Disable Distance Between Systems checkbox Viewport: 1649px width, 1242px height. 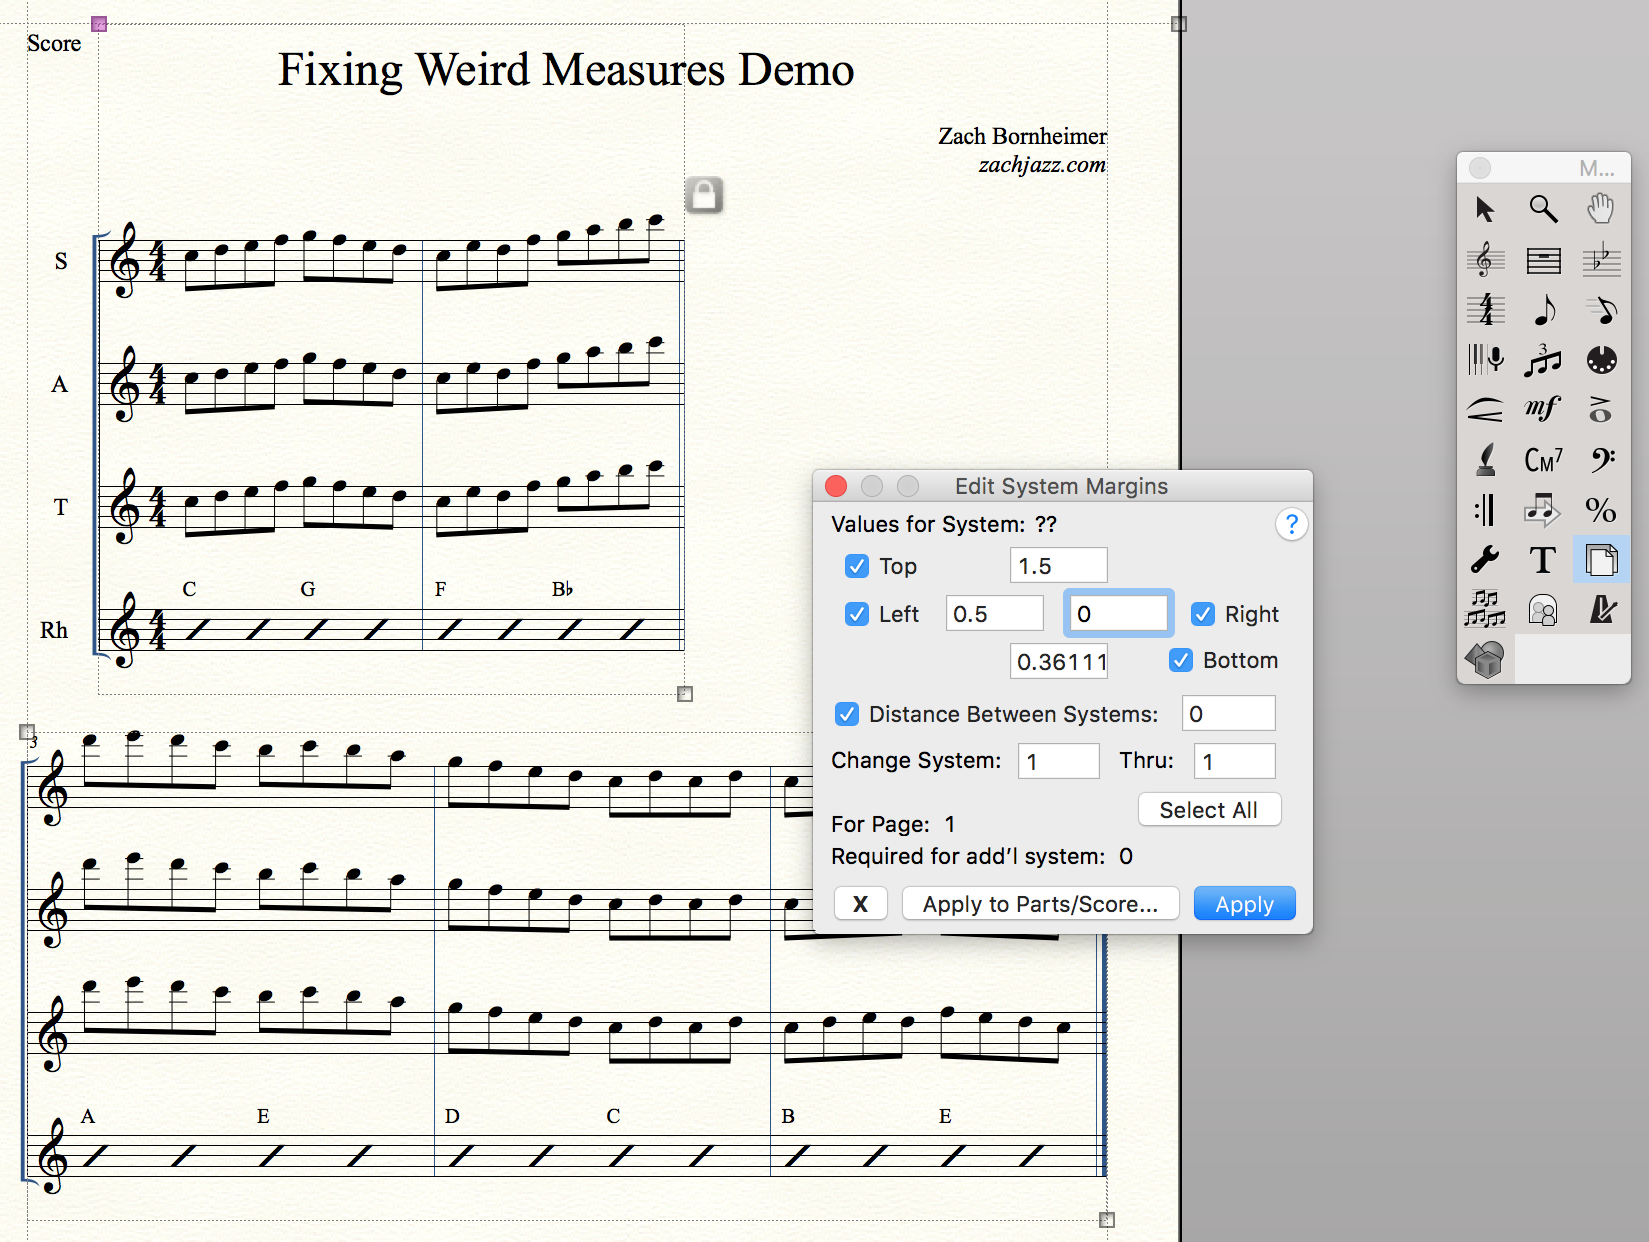[x=847, y=714]
